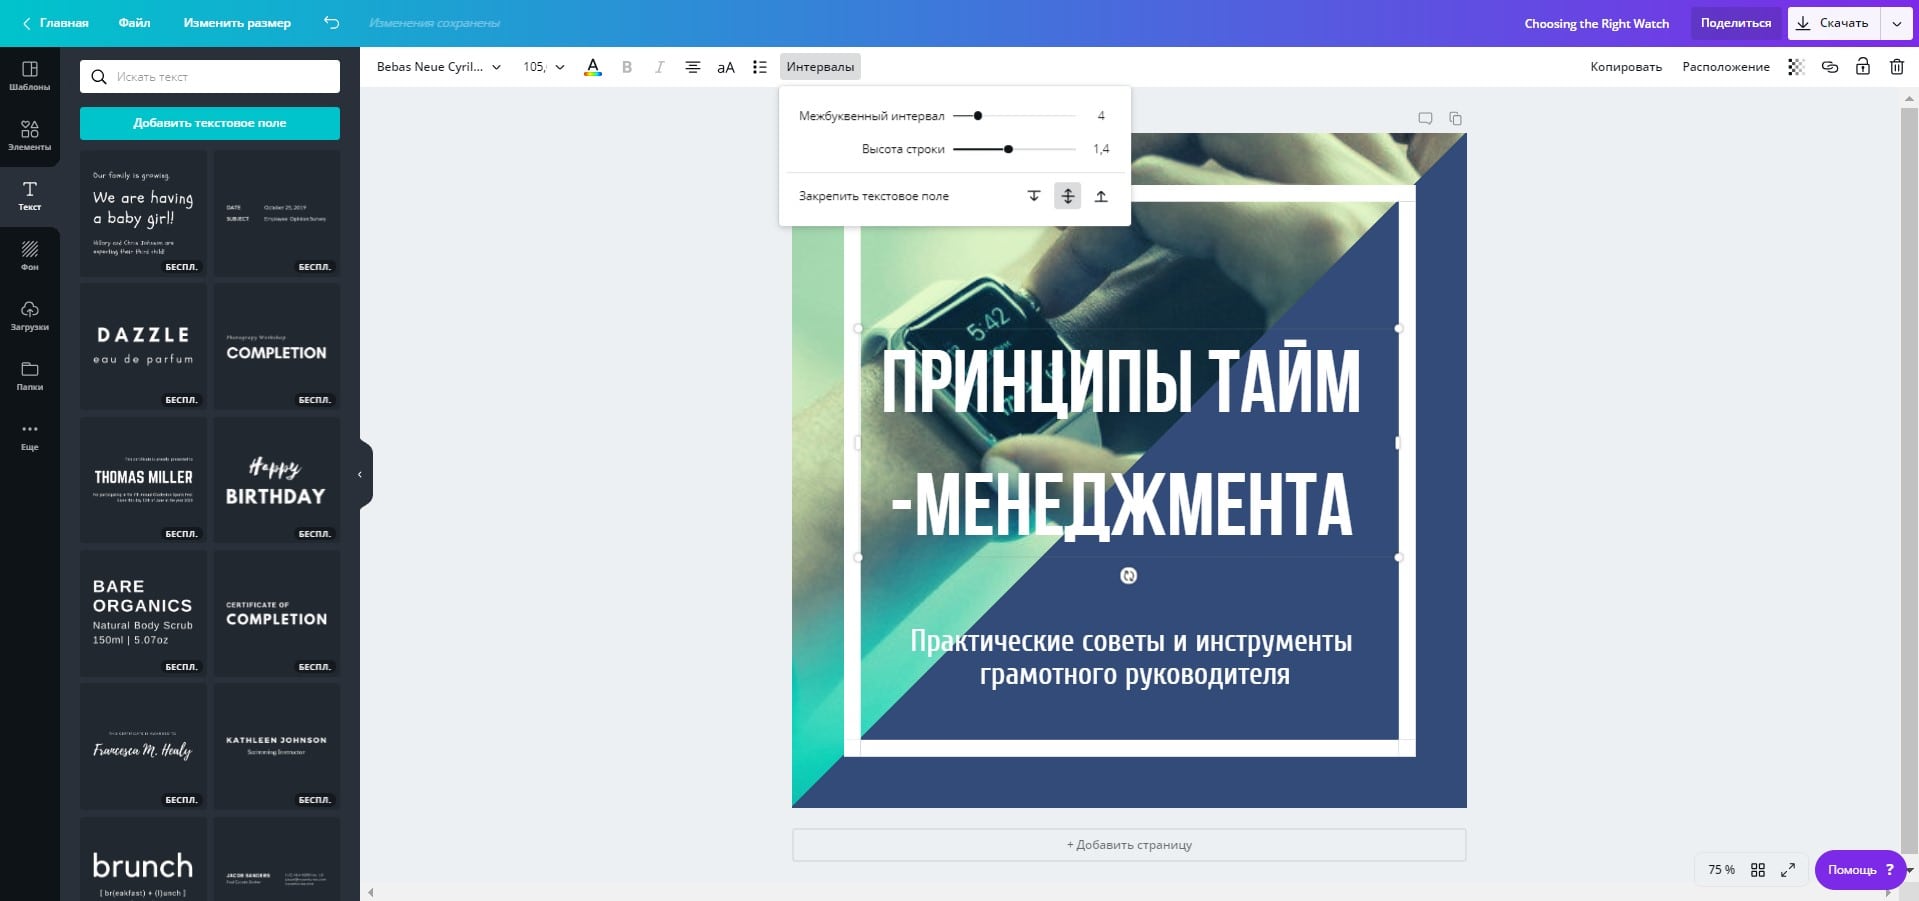Click Добавить страницу button
The image size is (1919, 901).
click(1129, 845)
